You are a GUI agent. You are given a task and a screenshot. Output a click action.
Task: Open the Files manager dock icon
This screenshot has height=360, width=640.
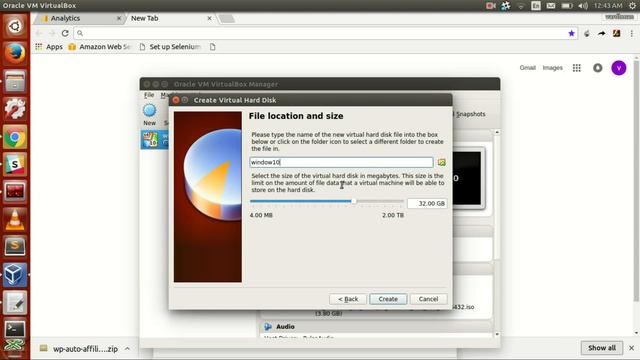click(x=15, y=81)
